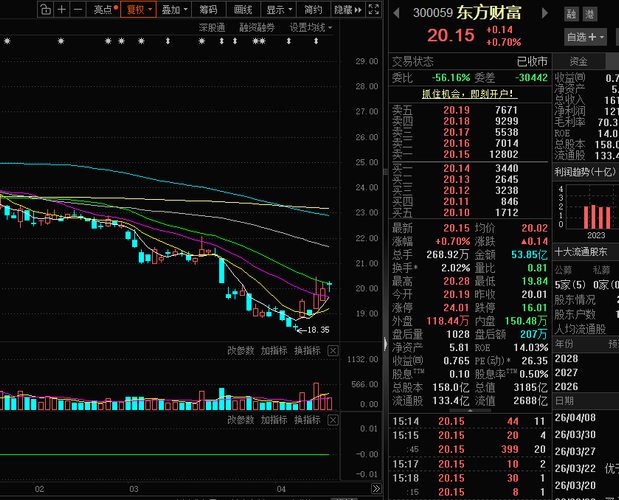Close the volume indicator panel

[x=333, y=350]
